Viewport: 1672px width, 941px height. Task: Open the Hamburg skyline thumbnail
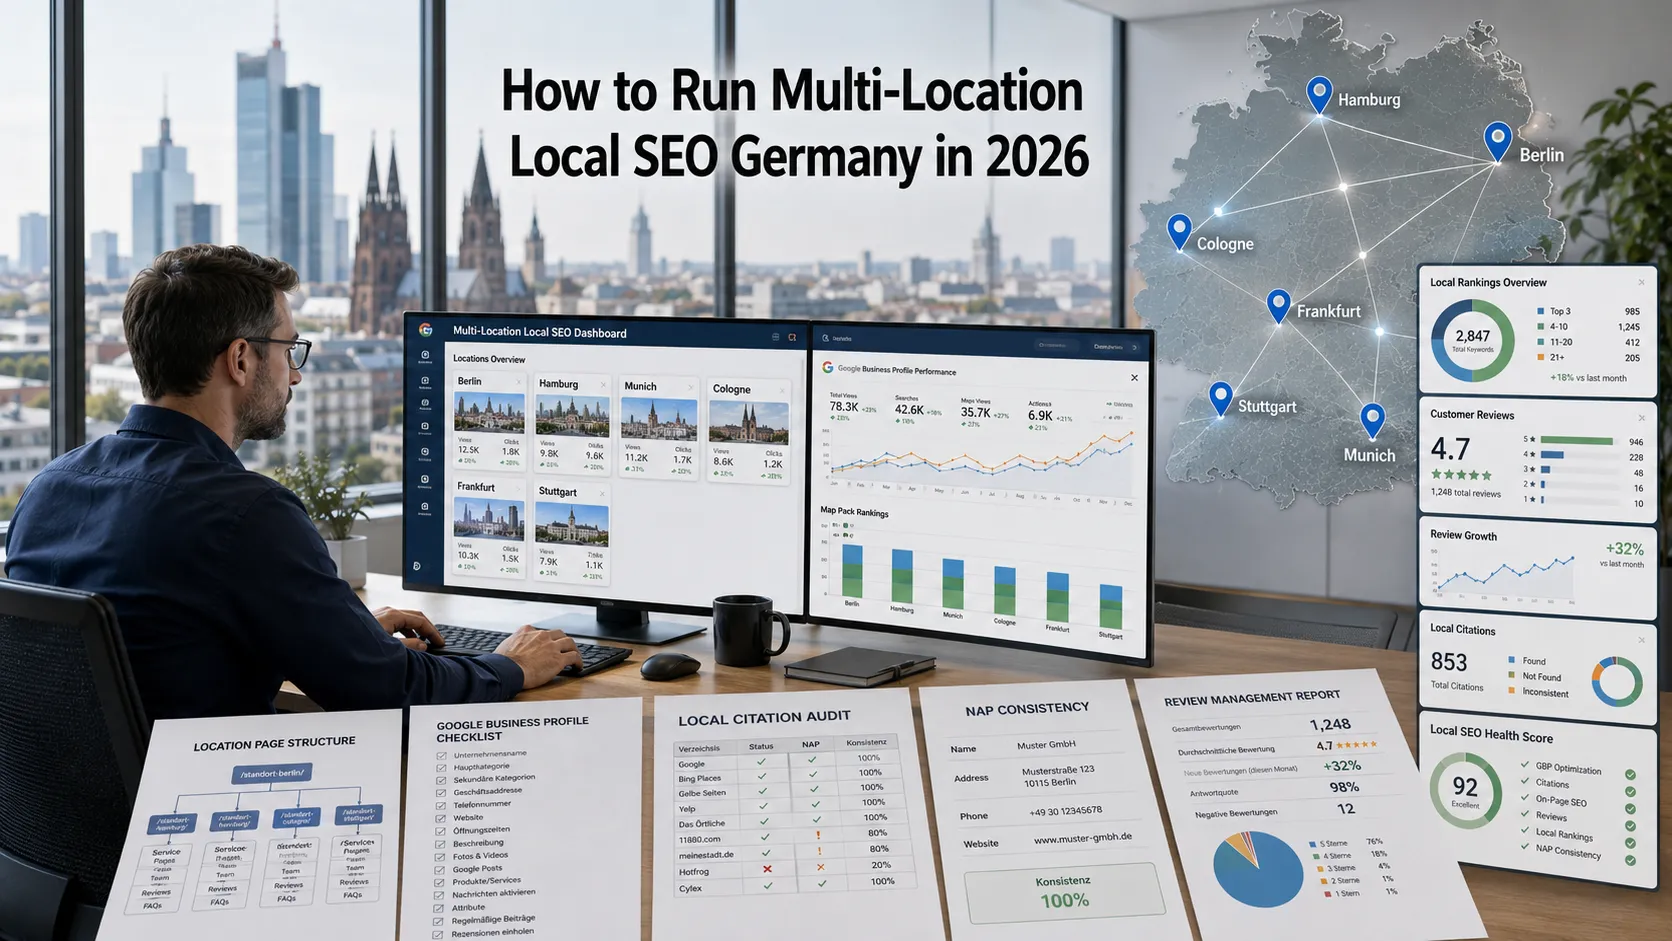coord(572,415)
